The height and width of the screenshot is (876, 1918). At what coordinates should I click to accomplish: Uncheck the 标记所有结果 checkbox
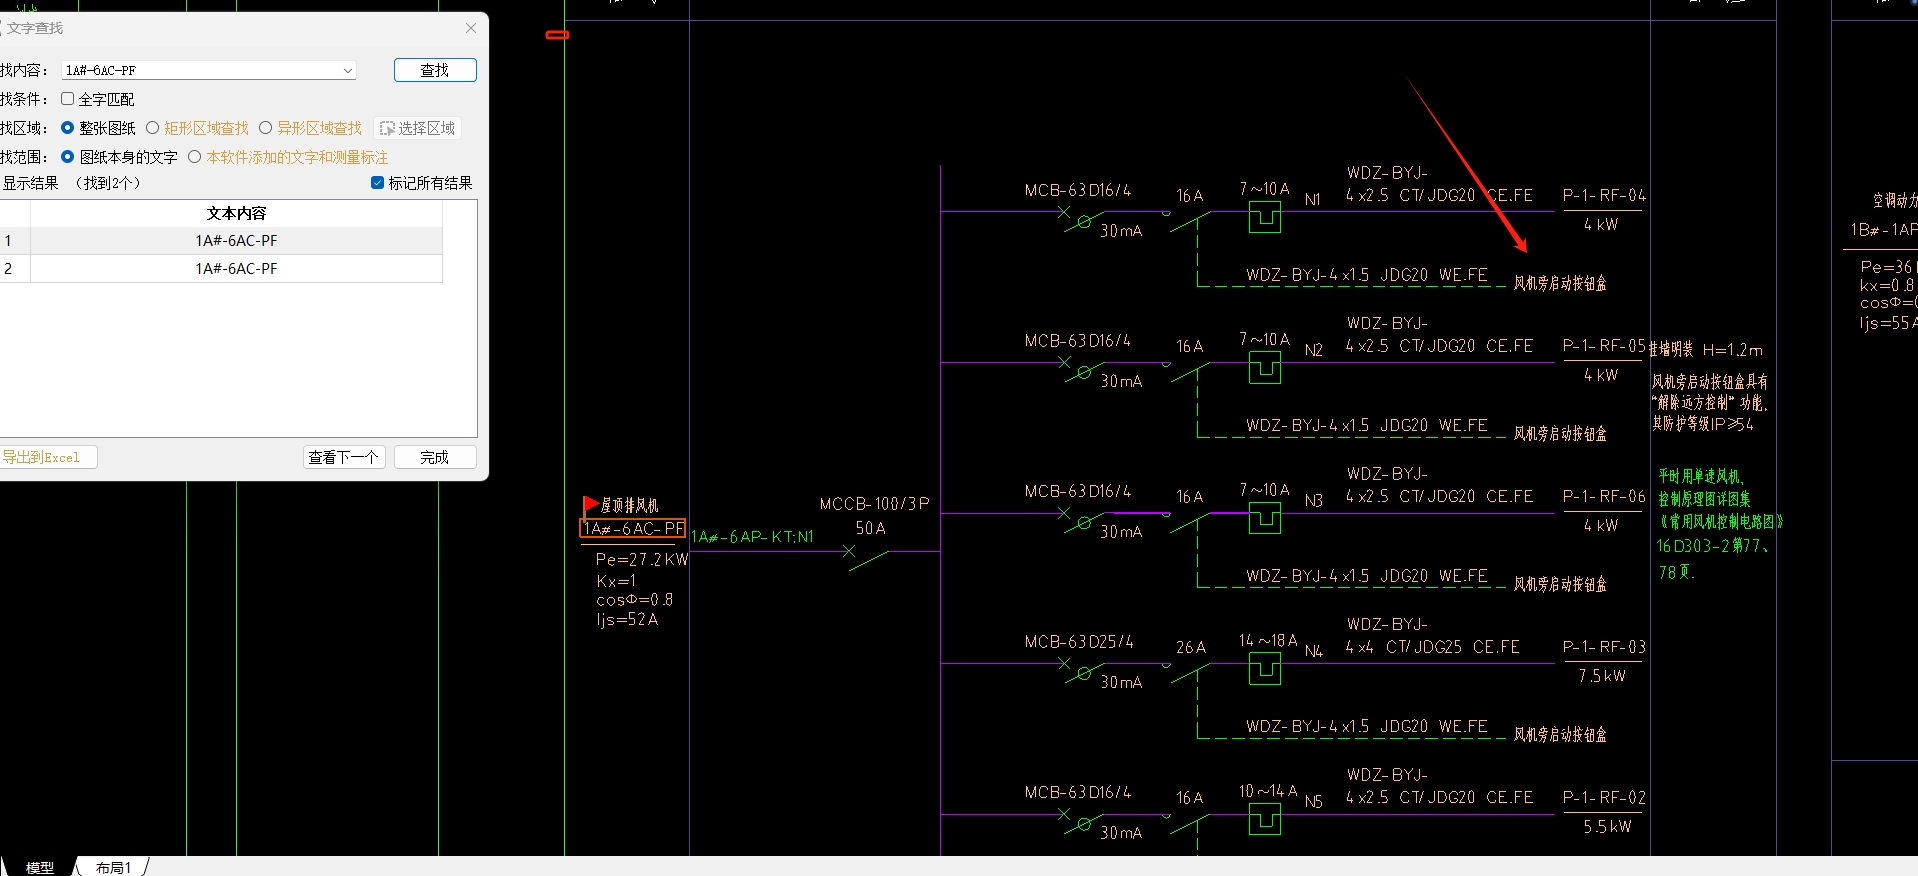(x=377, y=183)
